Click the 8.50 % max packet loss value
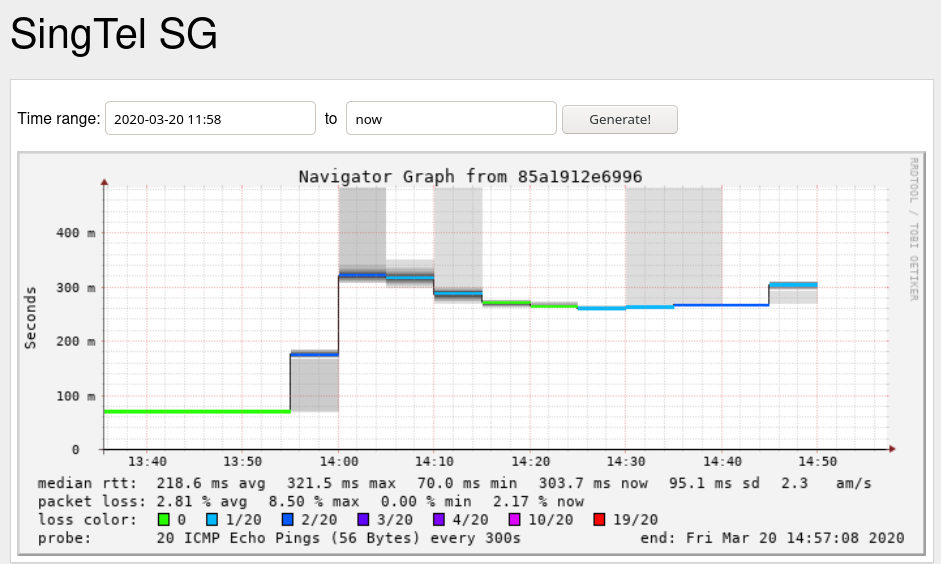 (x=313, y=502)
